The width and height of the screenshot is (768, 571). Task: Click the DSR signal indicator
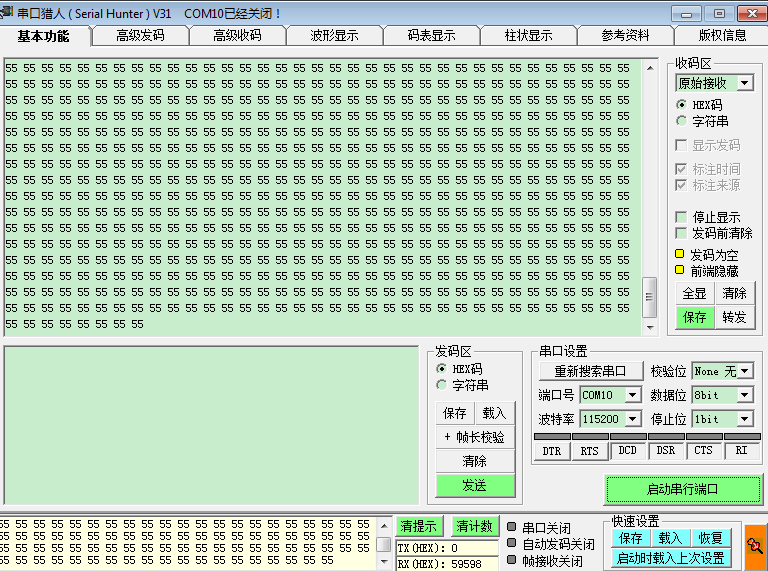(666, 450)
